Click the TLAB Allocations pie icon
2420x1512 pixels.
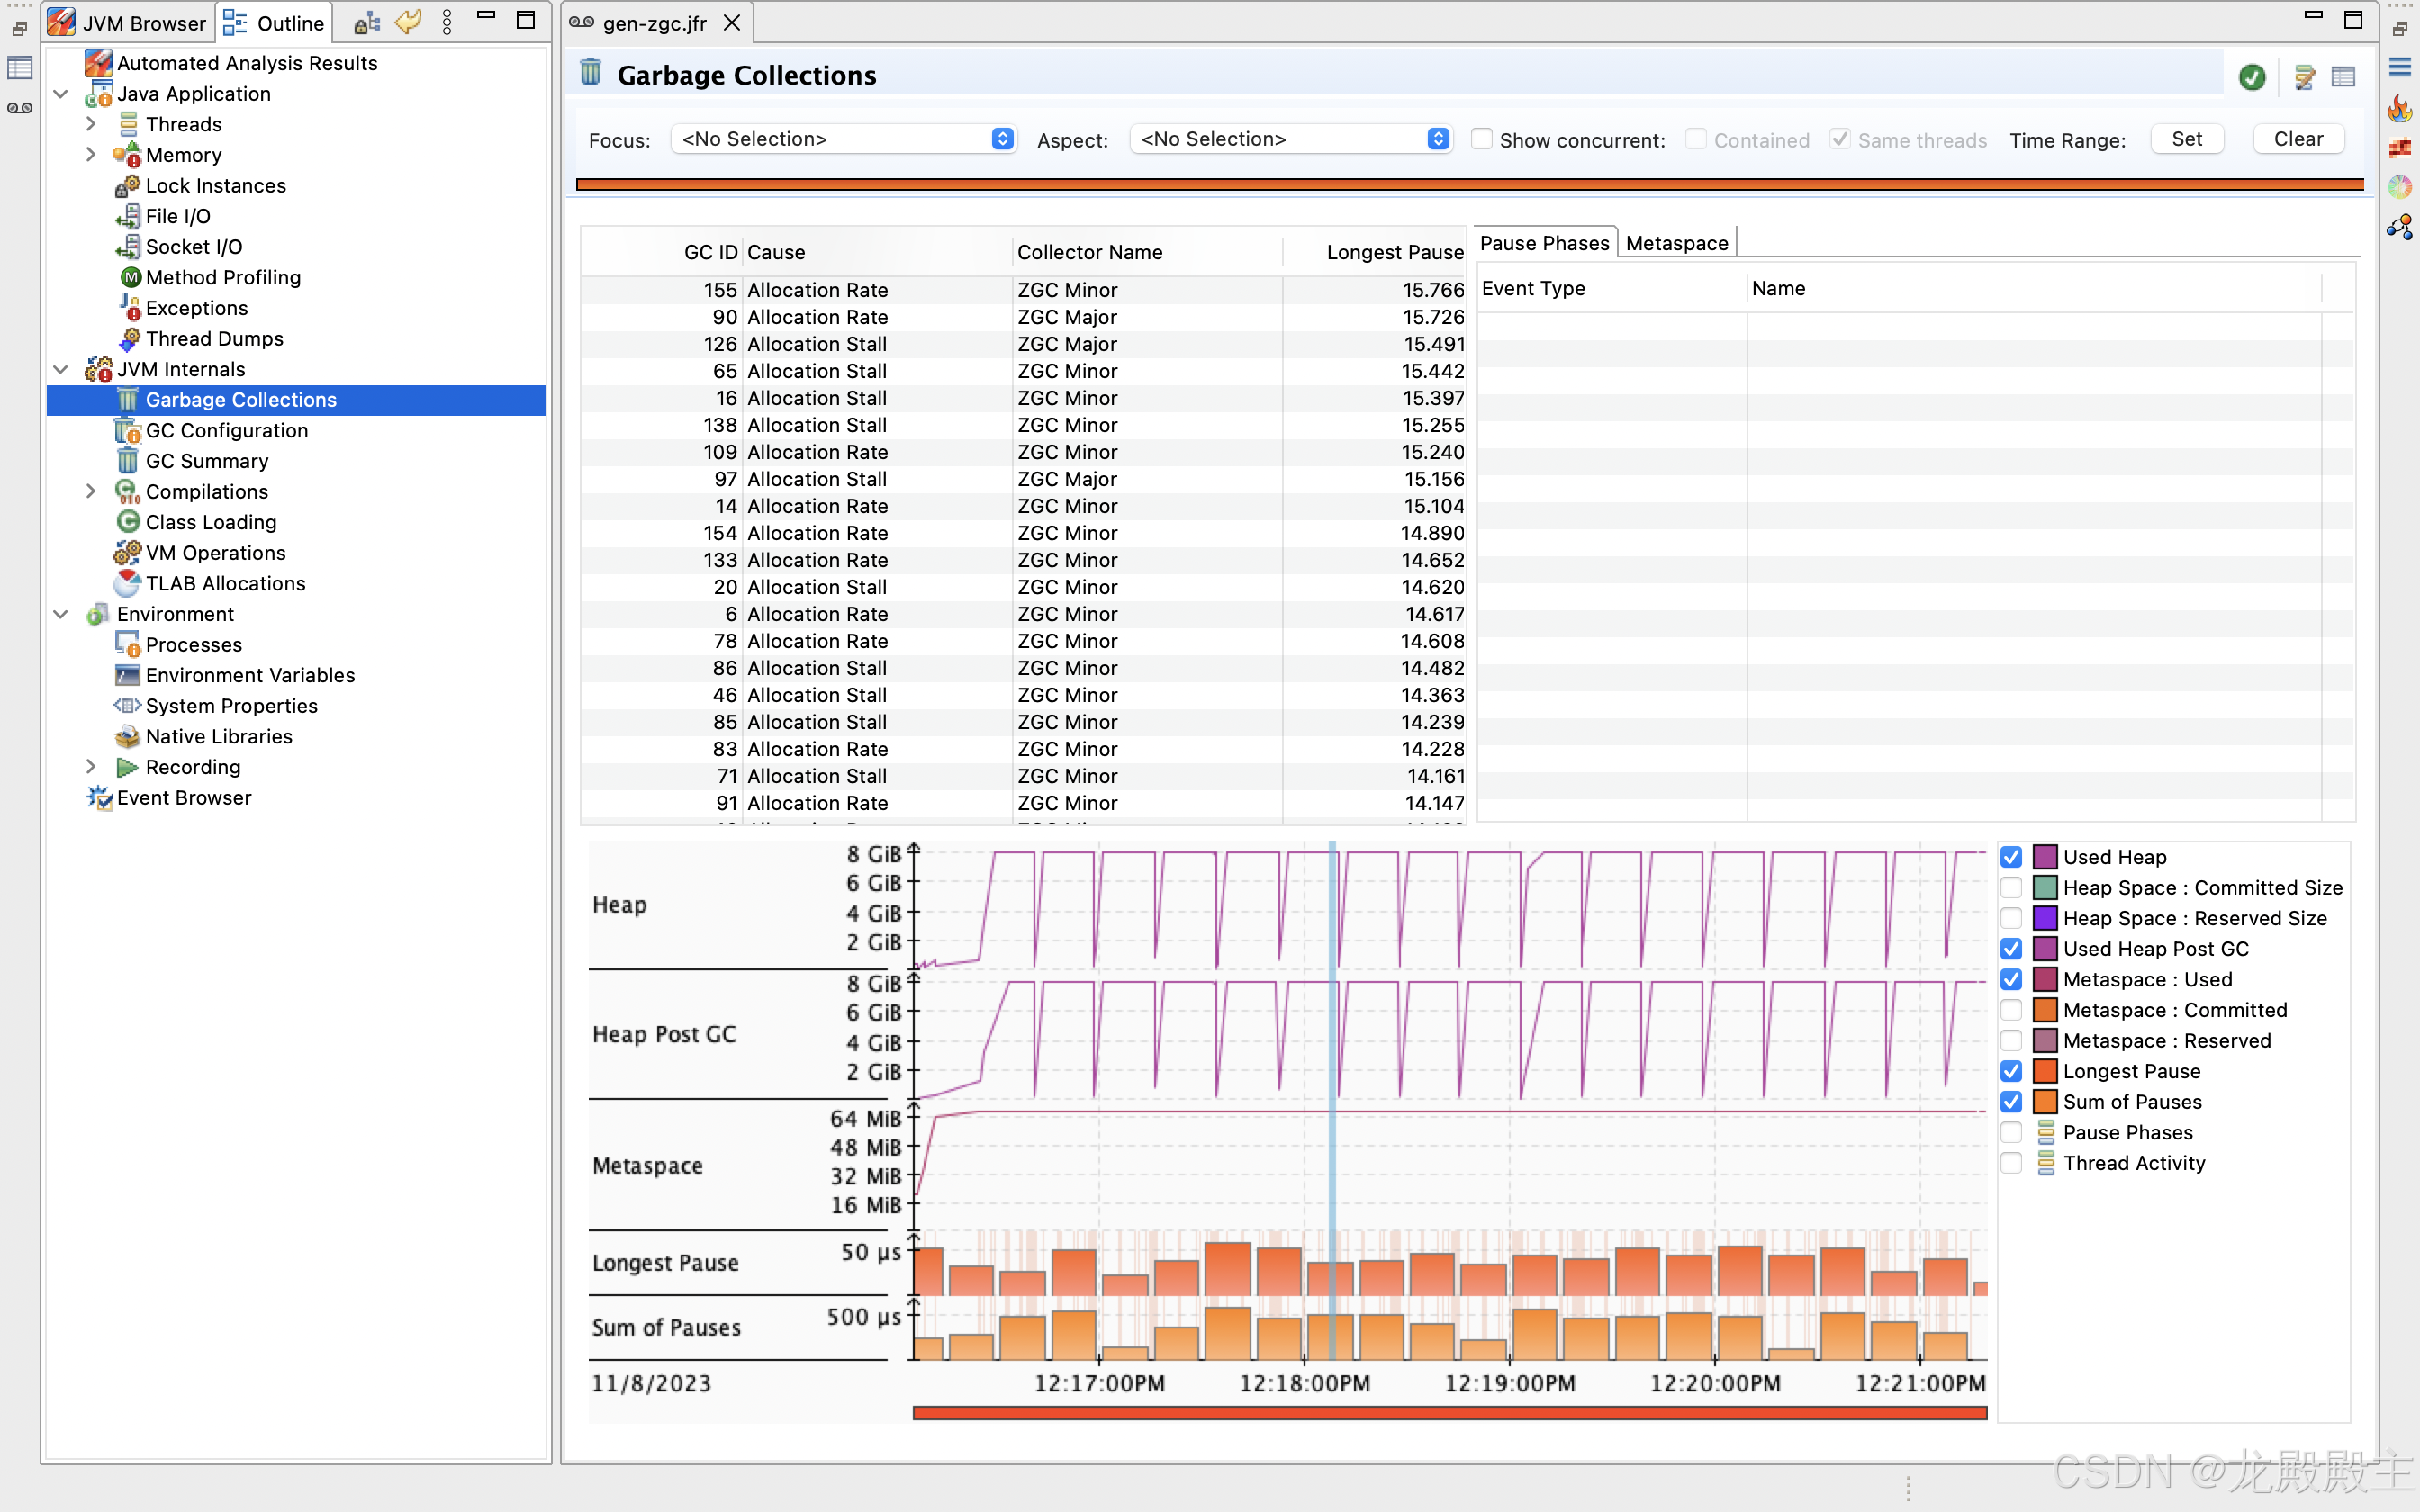127,583
